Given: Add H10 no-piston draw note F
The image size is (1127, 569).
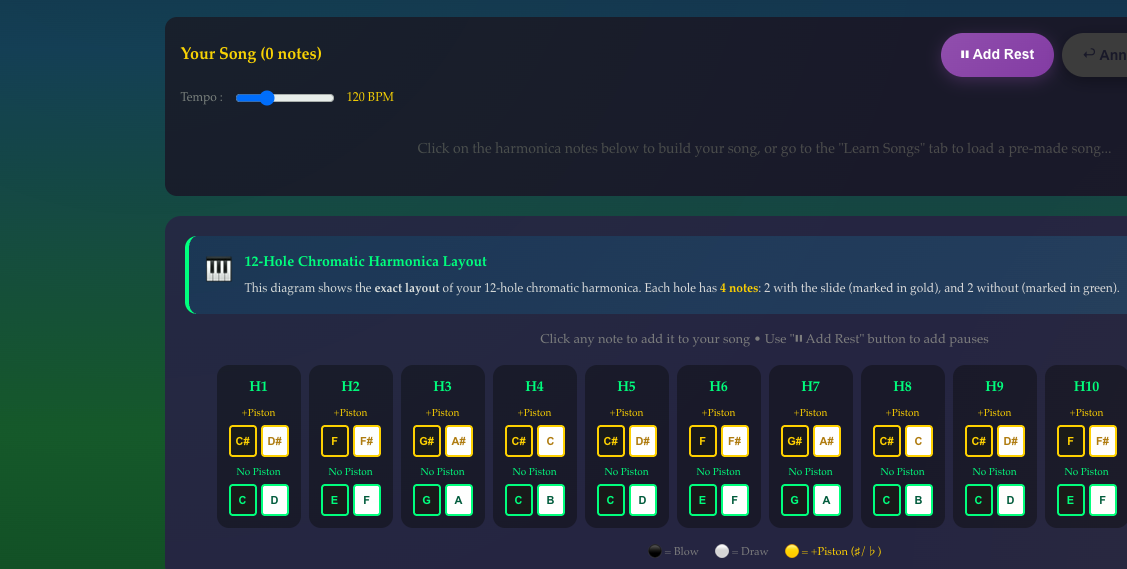Looking at the screenshot, I should pos(1103,500).
